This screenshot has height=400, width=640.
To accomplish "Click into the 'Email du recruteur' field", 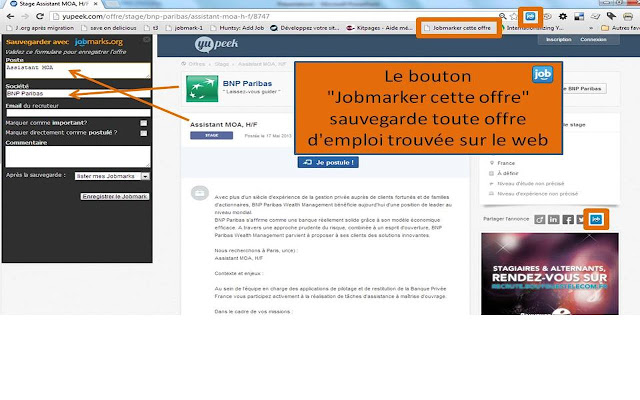I will [78, 113].
